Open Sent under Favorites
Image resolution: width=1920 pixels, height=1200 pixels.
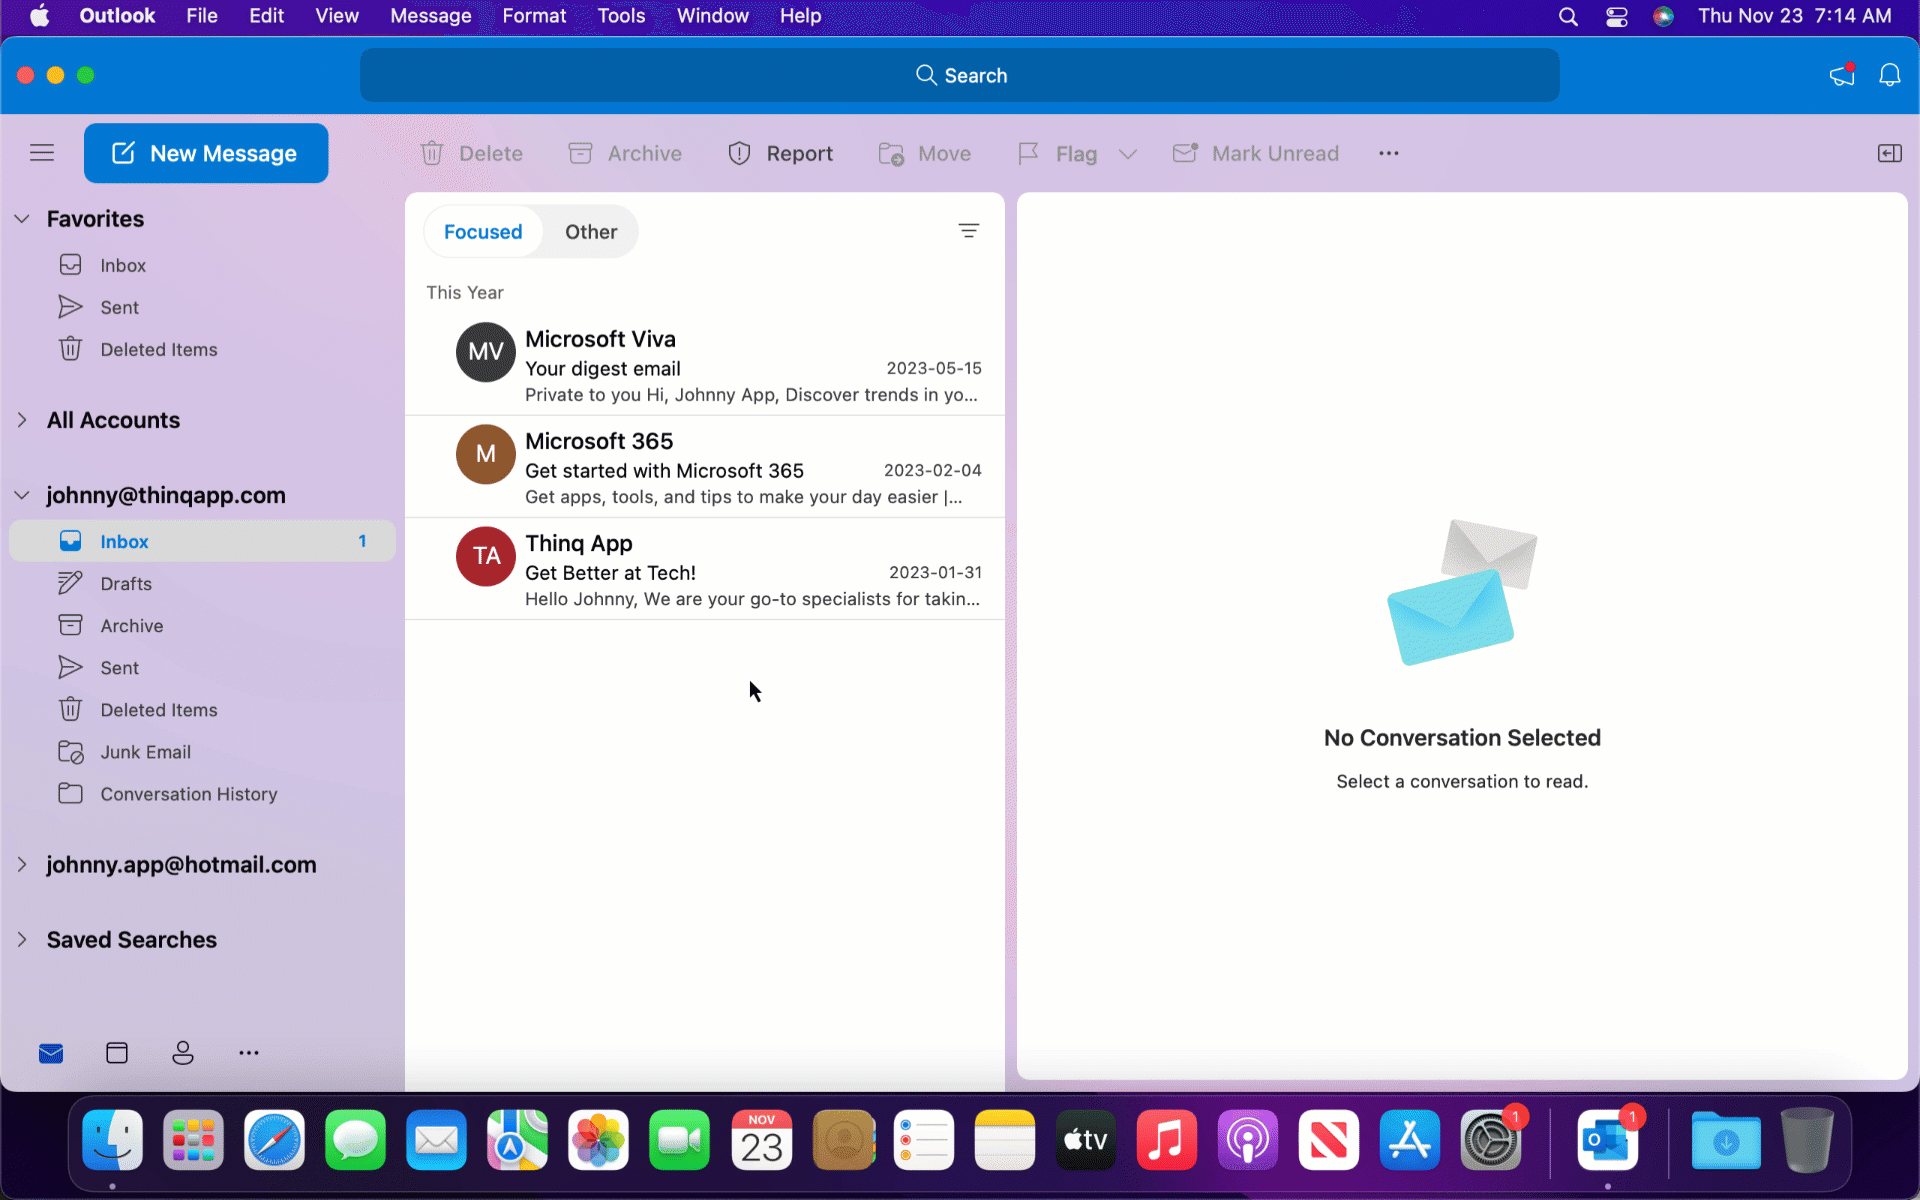coord(202,307)
